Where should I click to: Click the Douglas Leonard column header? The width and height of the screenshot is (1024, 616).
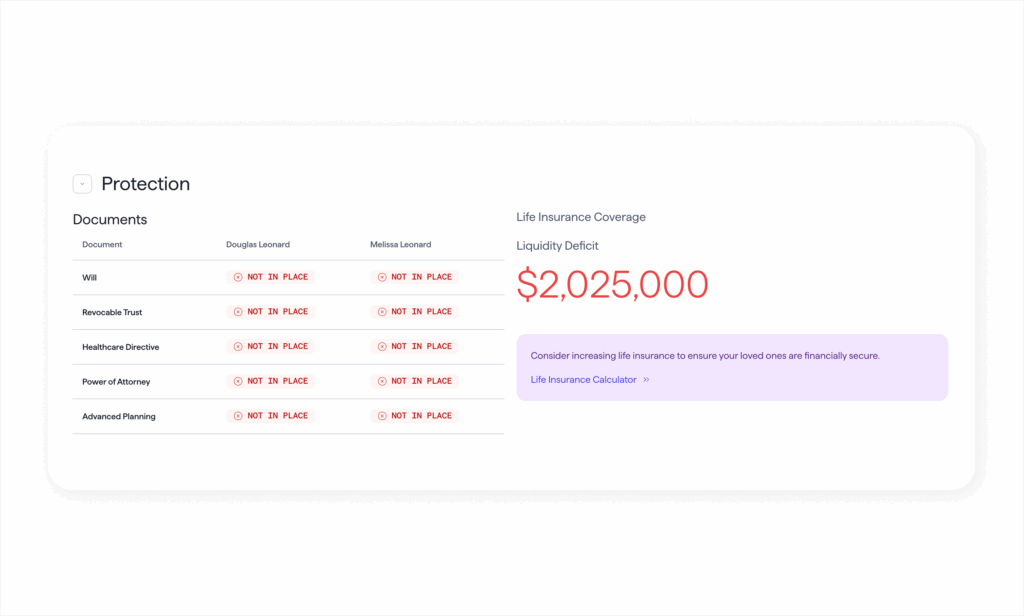(258, 245)
